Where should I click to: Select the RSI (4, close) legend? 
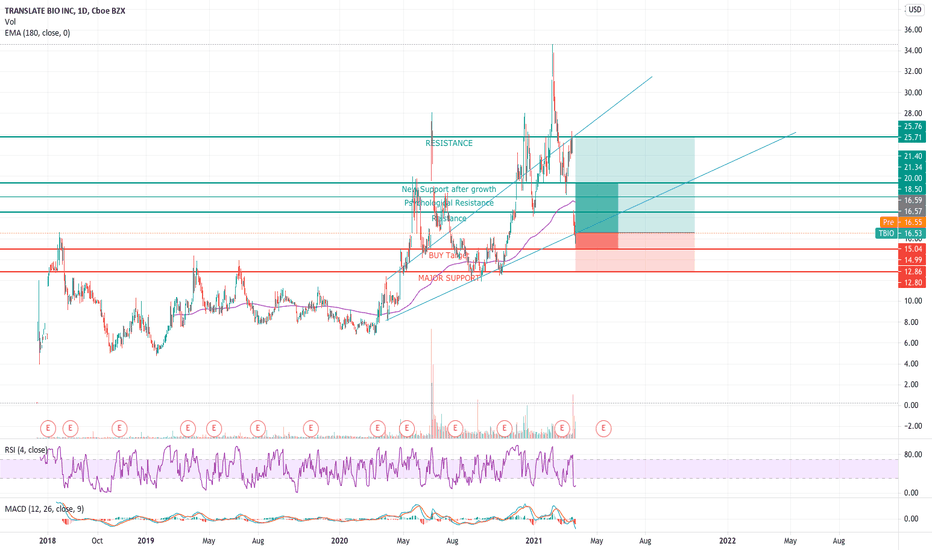click(x=26, y=450)
